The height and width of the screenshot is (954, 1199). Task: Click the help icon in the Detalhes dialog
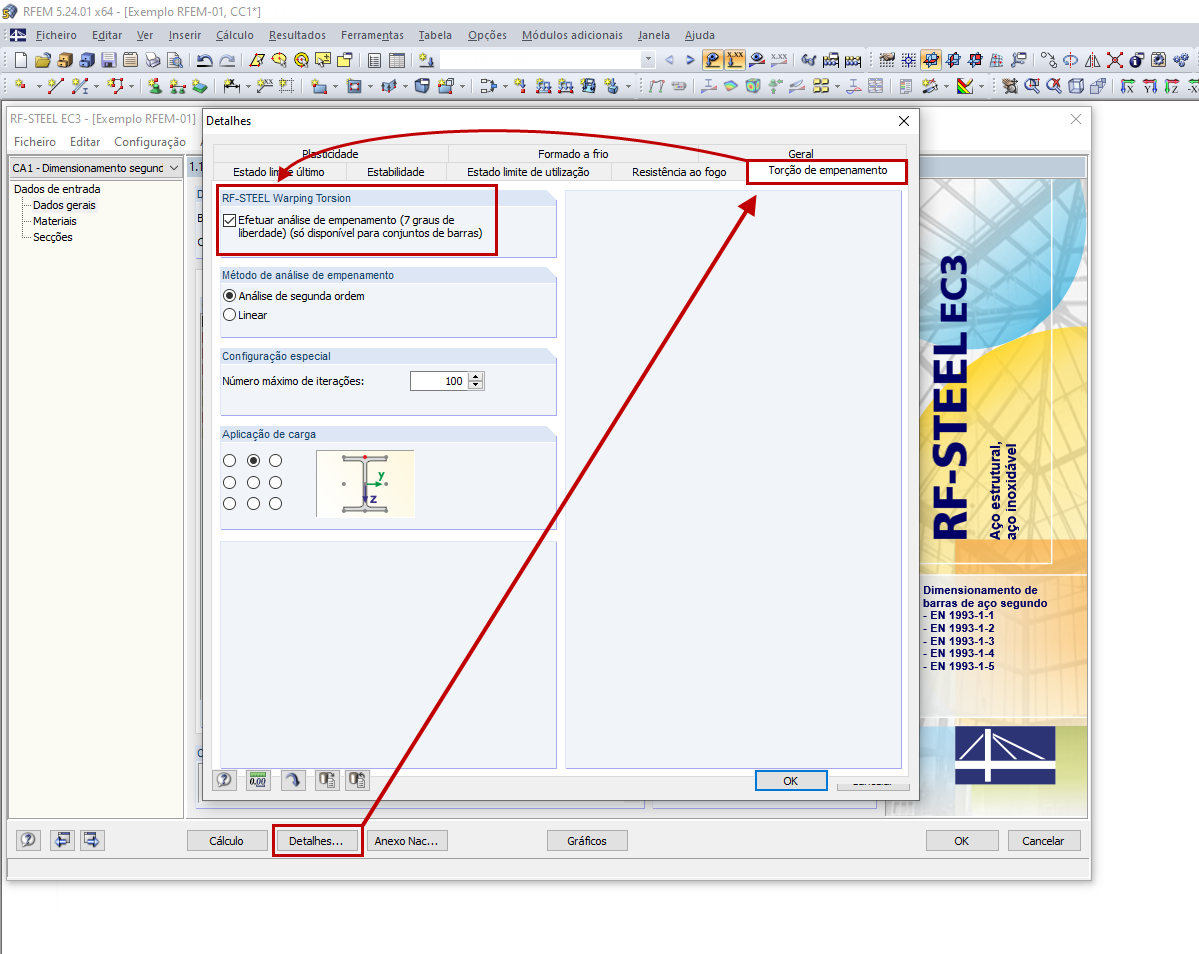click(x=224, y=780)
